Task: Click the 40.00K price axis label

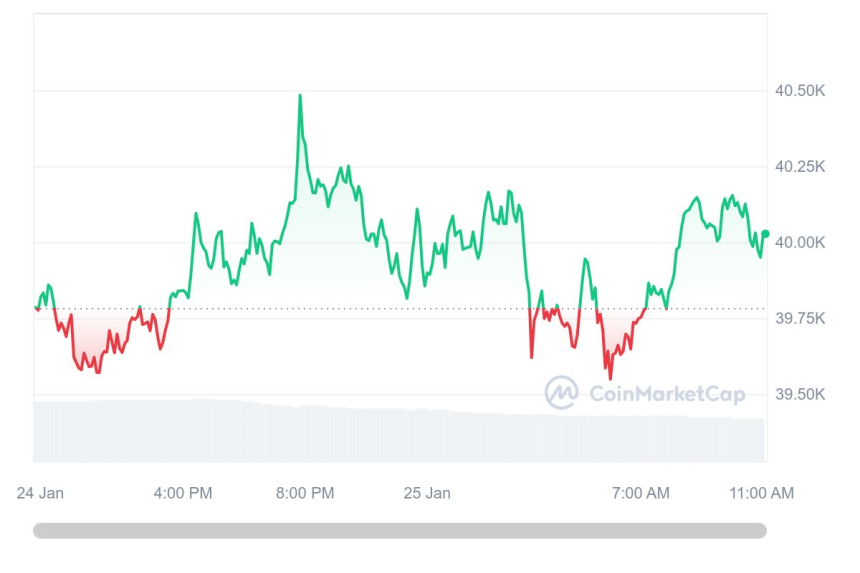Action: tap(800, 243)
